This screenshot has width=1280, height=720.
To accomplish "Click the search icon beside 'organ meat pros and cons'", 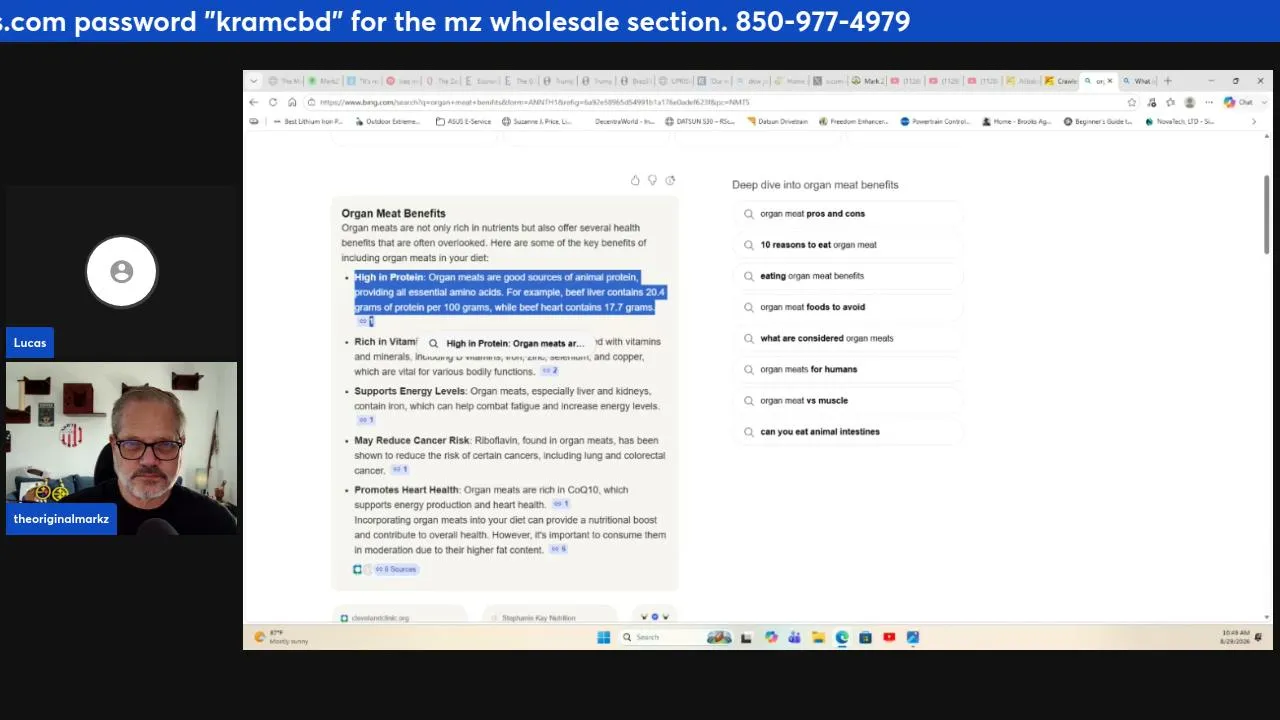I will pos(749,214).
